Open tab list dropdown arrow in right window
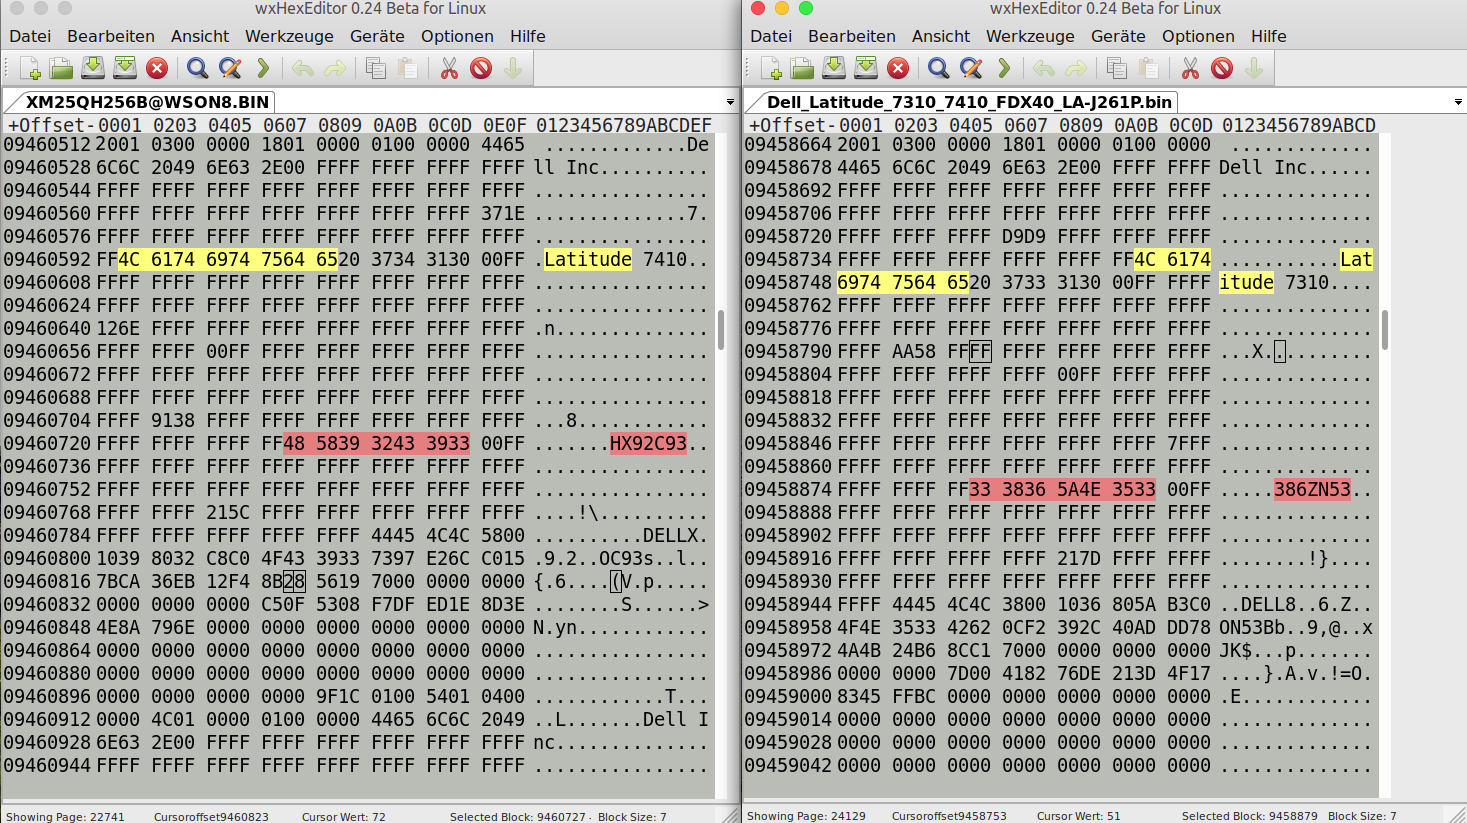The width and height of the screenshot is (1467, 823). pyautogui.click(x=1458, y=102)
